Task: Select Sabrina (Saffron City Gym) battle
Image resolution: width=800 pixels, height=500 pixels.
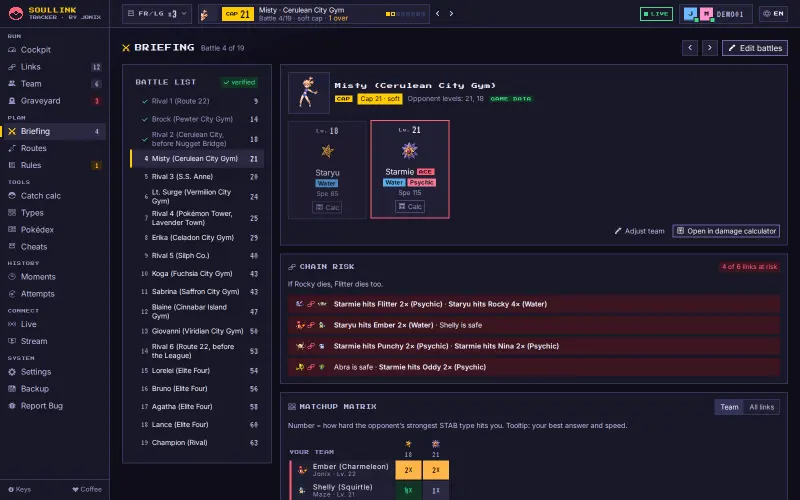Action: pyautogui.click(x=197, y=292)
